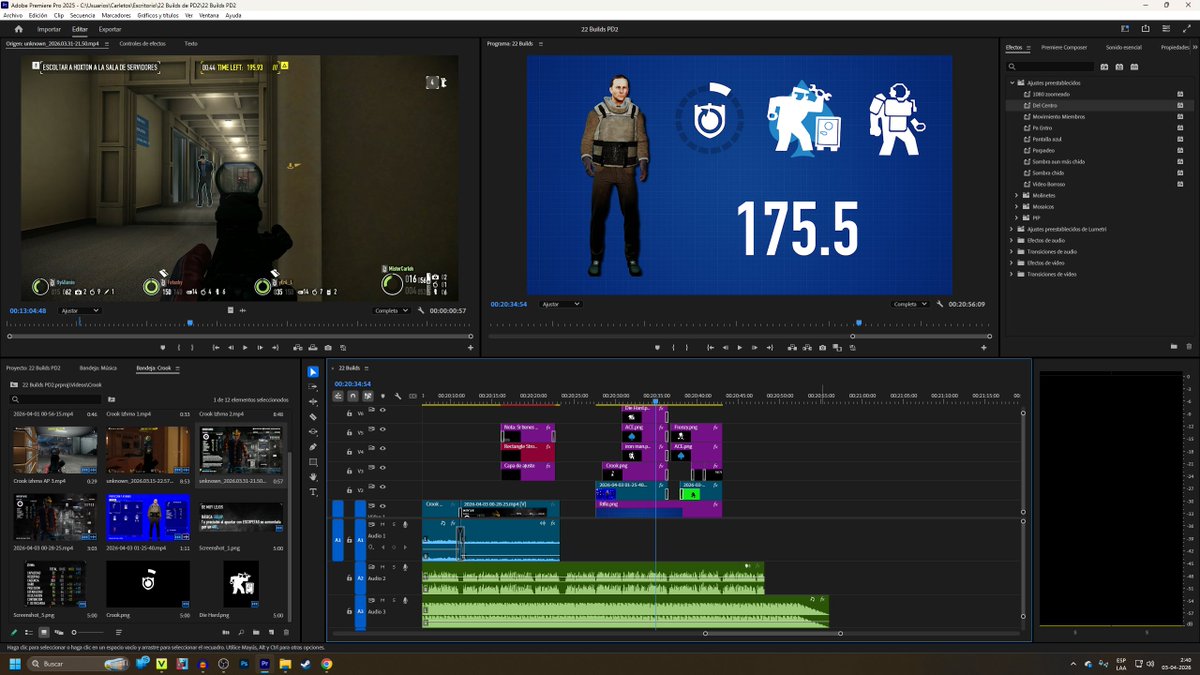This screenshot has height=675, width=1200.
Task: Open the Secuencia menu
Action: [83, 16]
